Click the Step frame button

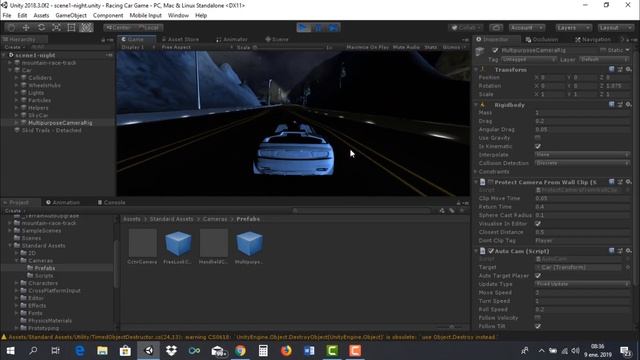click(x=333, y=27)
